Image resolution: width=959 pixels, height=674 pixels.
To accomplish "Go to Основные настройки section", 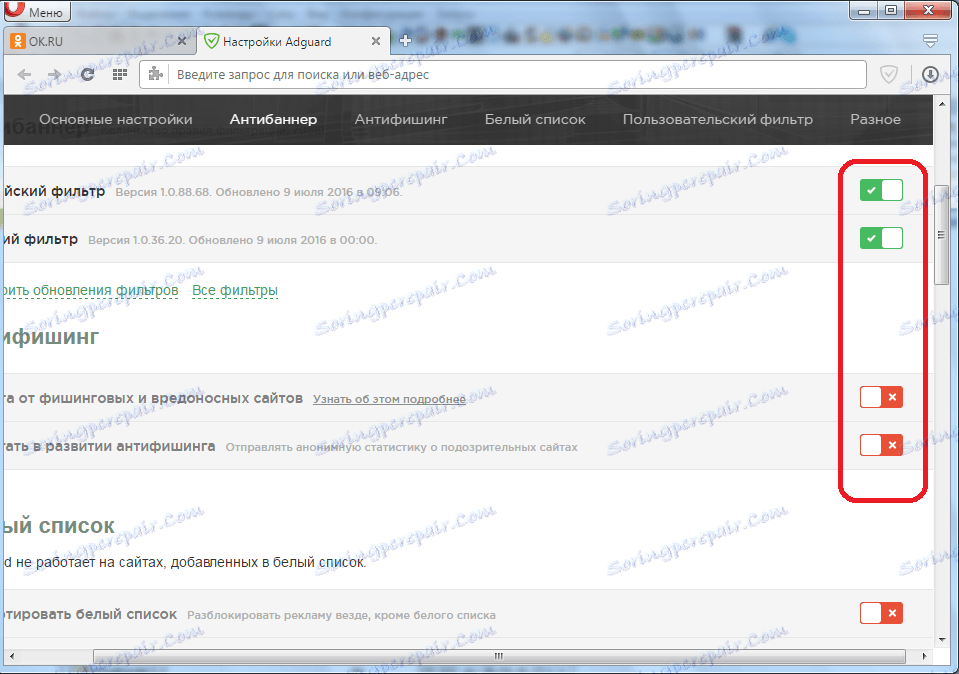I will [x=116, y=119].
